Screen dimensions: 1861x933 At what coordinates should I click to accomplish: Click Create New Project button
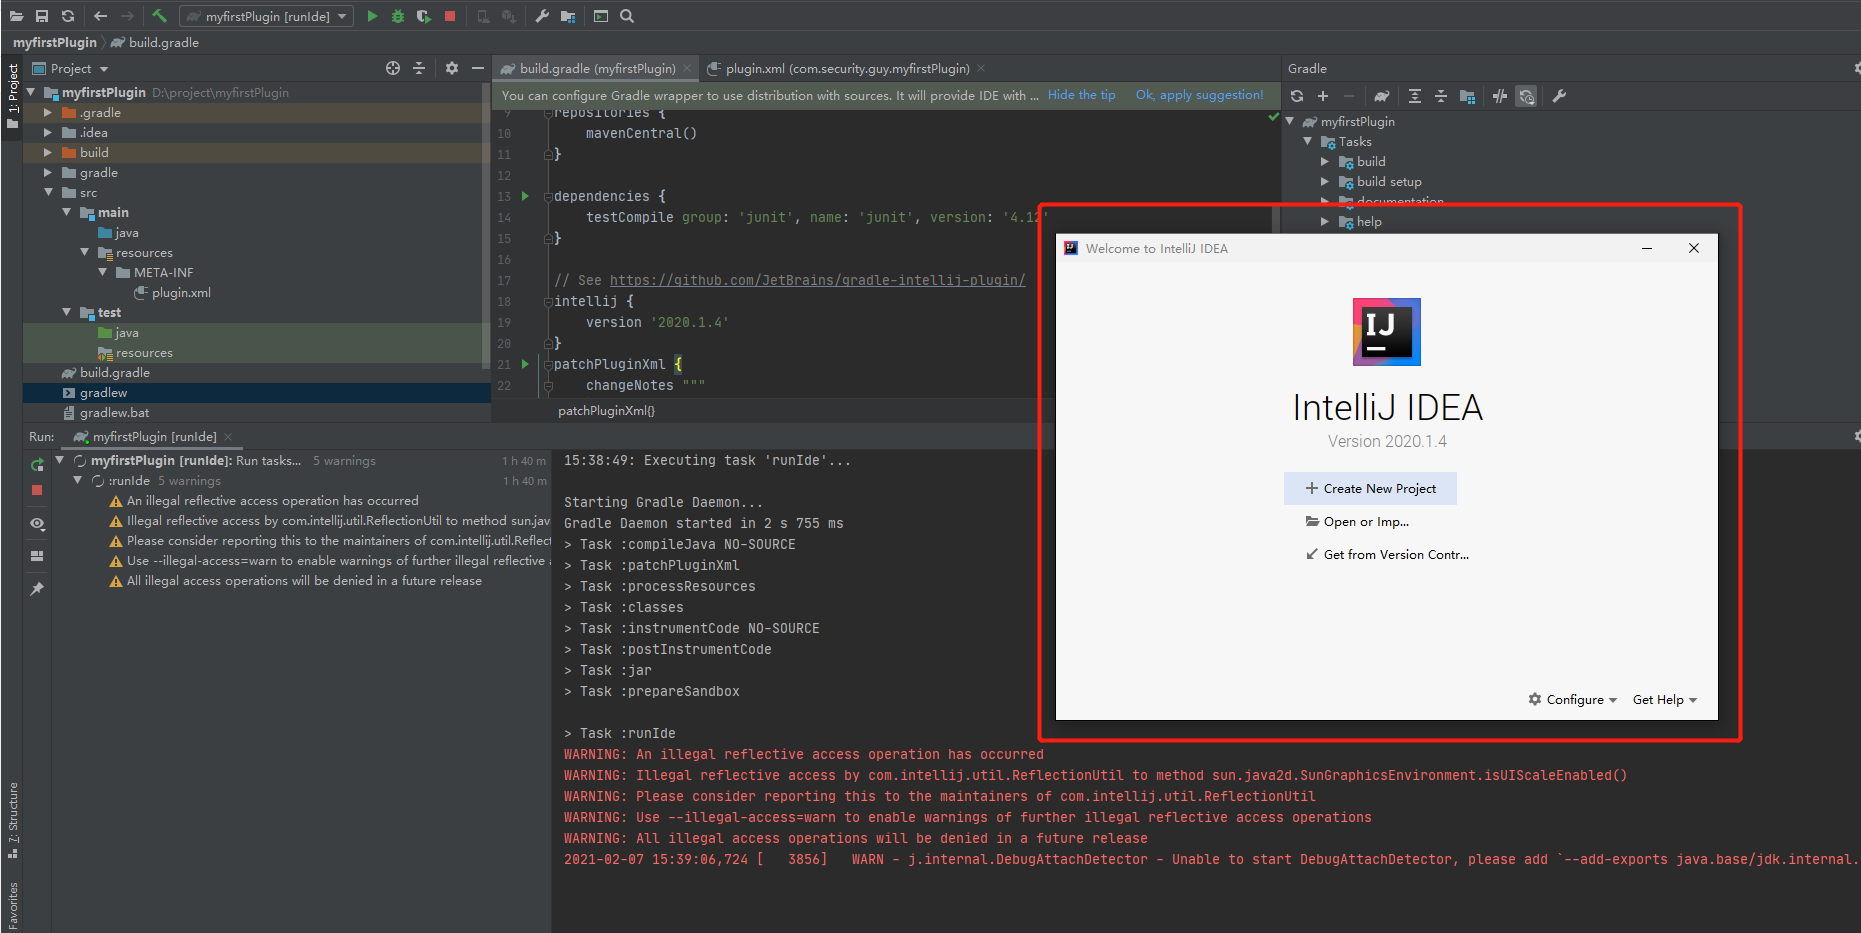coord(1370,489)
